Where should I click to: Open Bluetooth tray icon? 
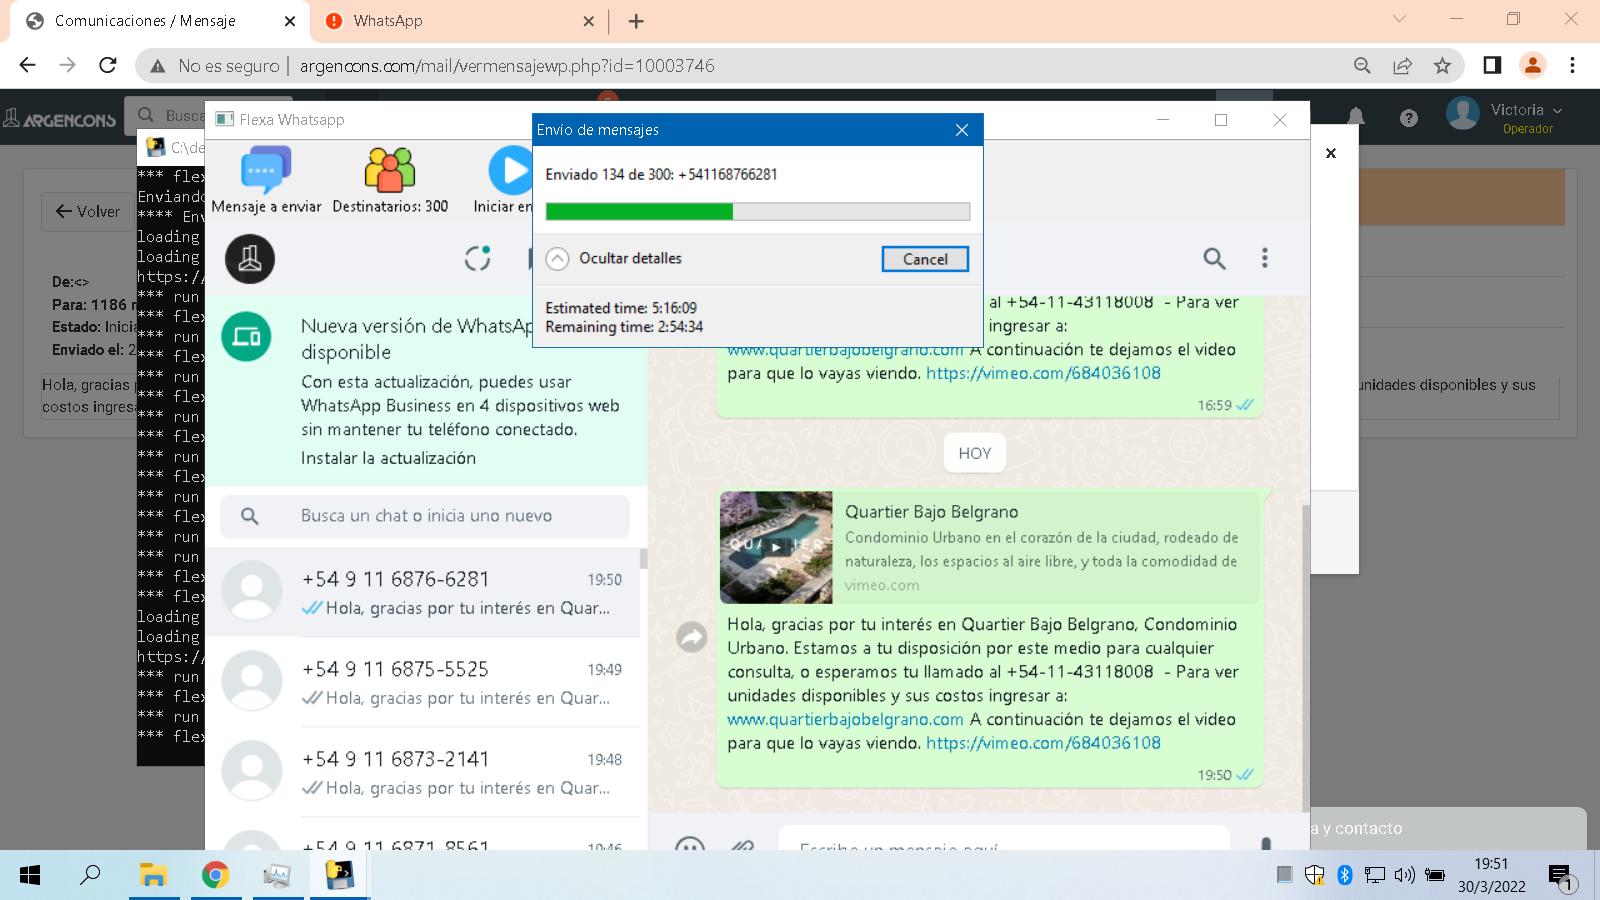pos(1344,876)
